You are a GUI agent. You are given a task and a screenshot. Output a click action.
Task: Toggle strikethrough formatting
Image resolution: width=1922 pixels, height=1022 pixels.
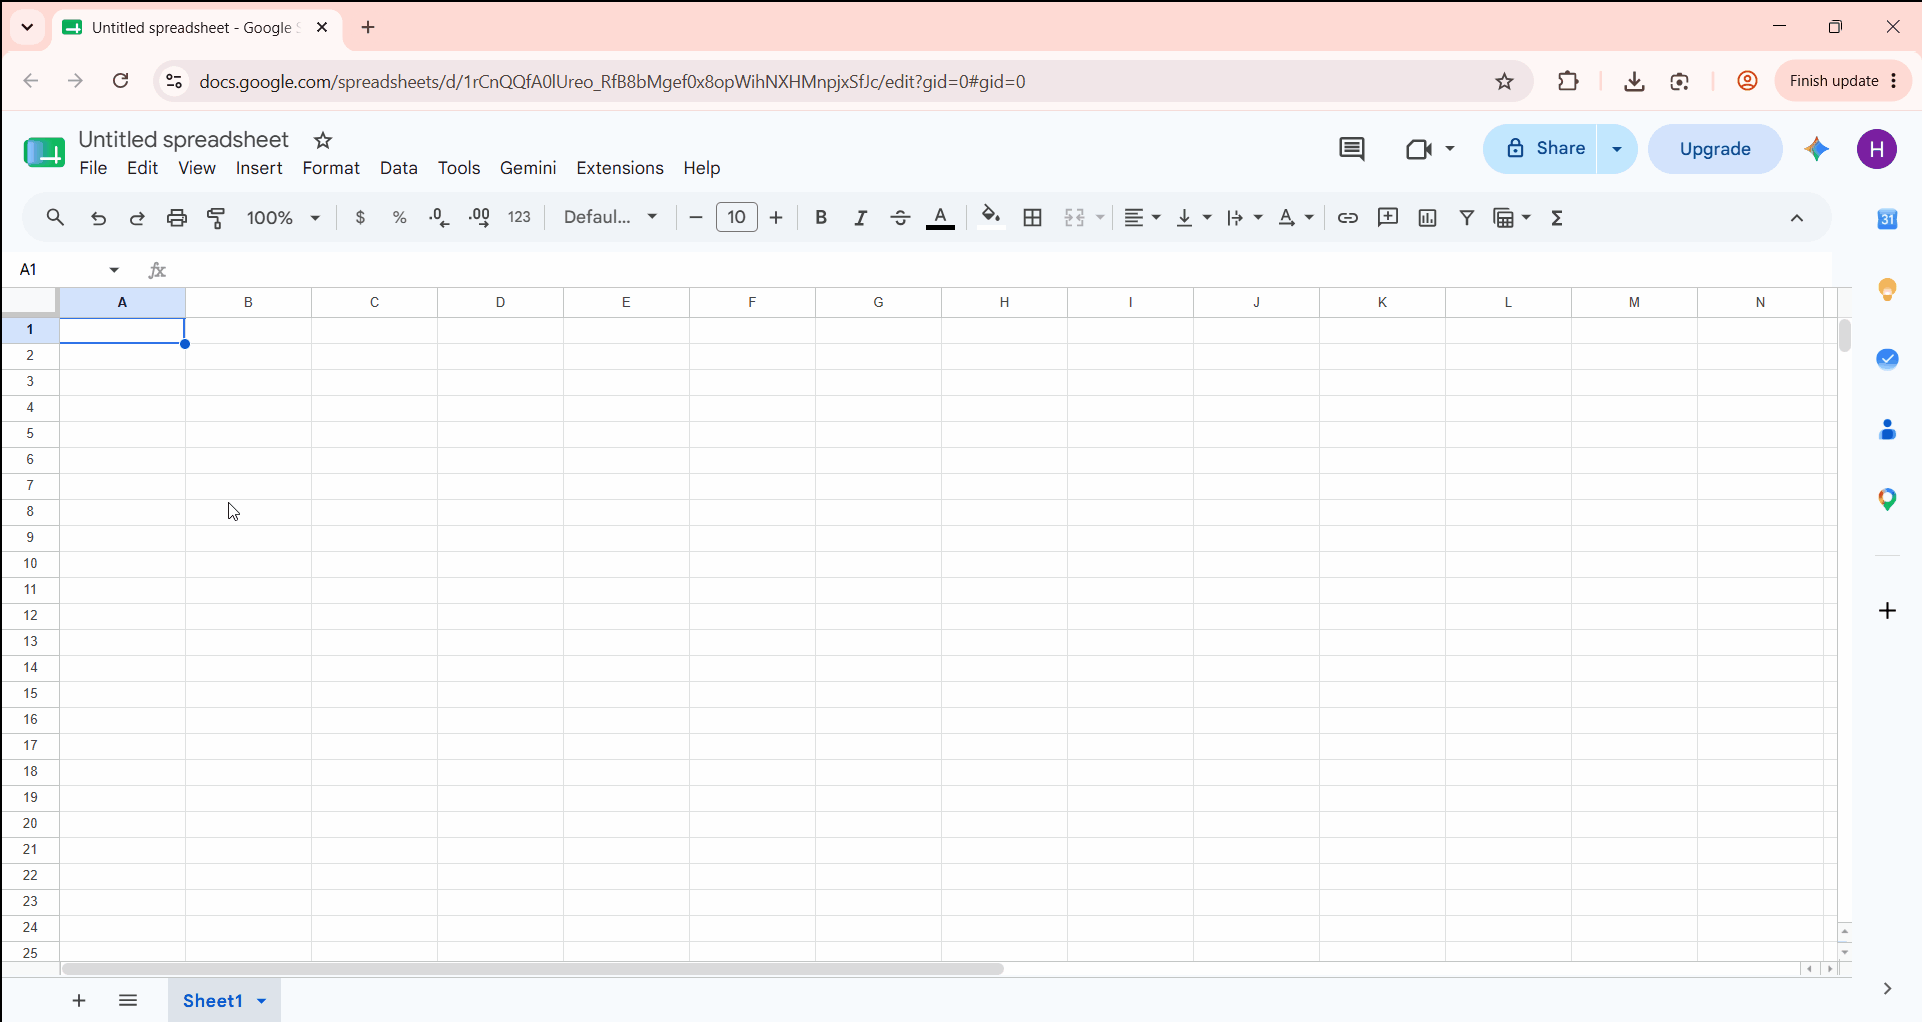[900, 217]
